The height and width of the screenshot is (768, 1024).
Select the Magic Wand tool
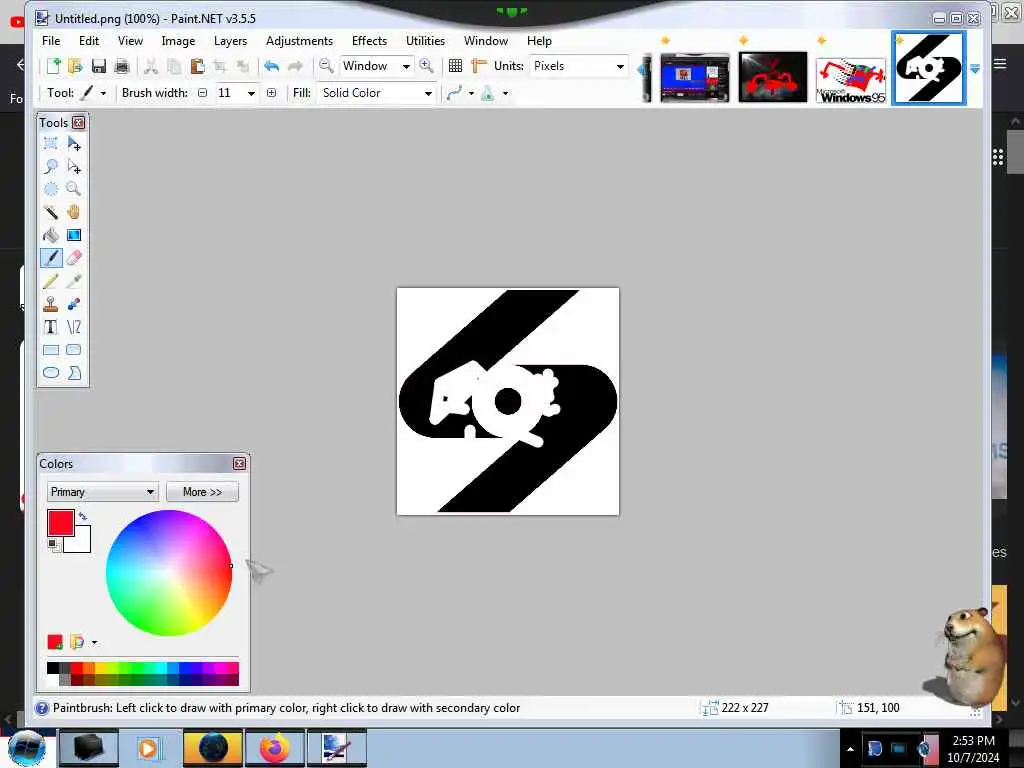point(50,212)
